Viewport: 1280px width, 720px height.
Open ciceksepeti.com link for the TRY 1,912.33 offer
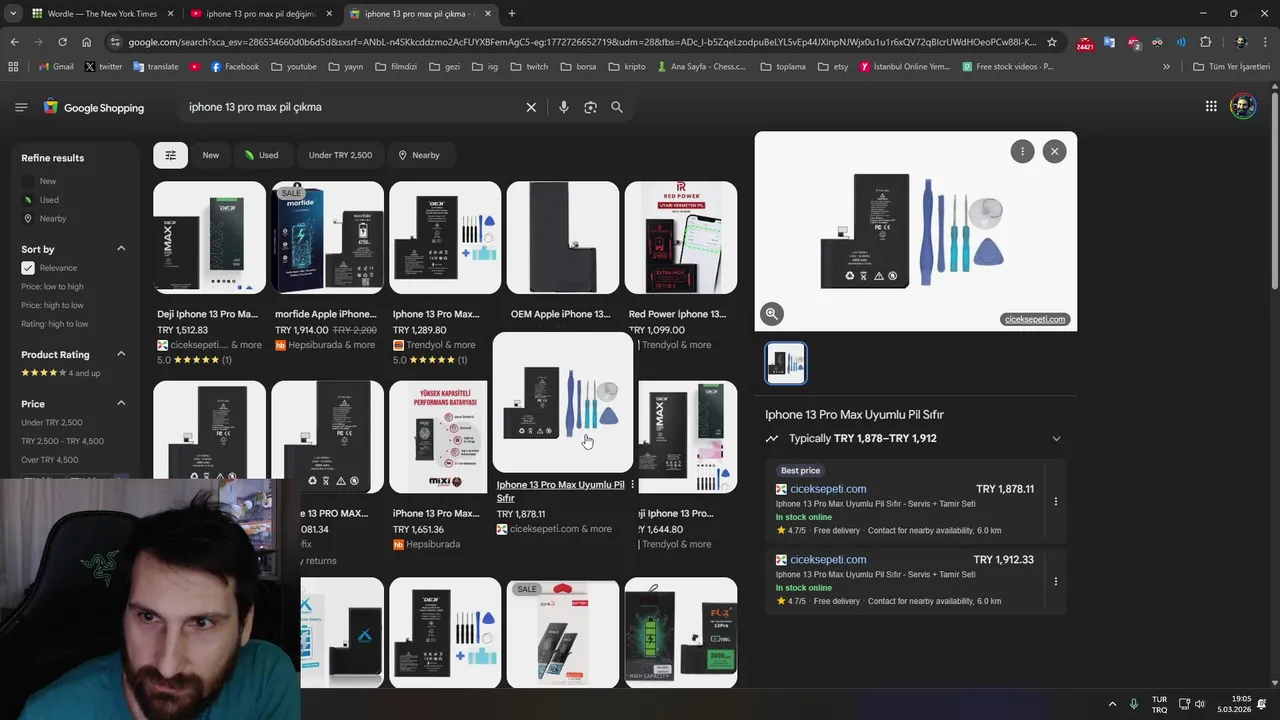point(828,560)
